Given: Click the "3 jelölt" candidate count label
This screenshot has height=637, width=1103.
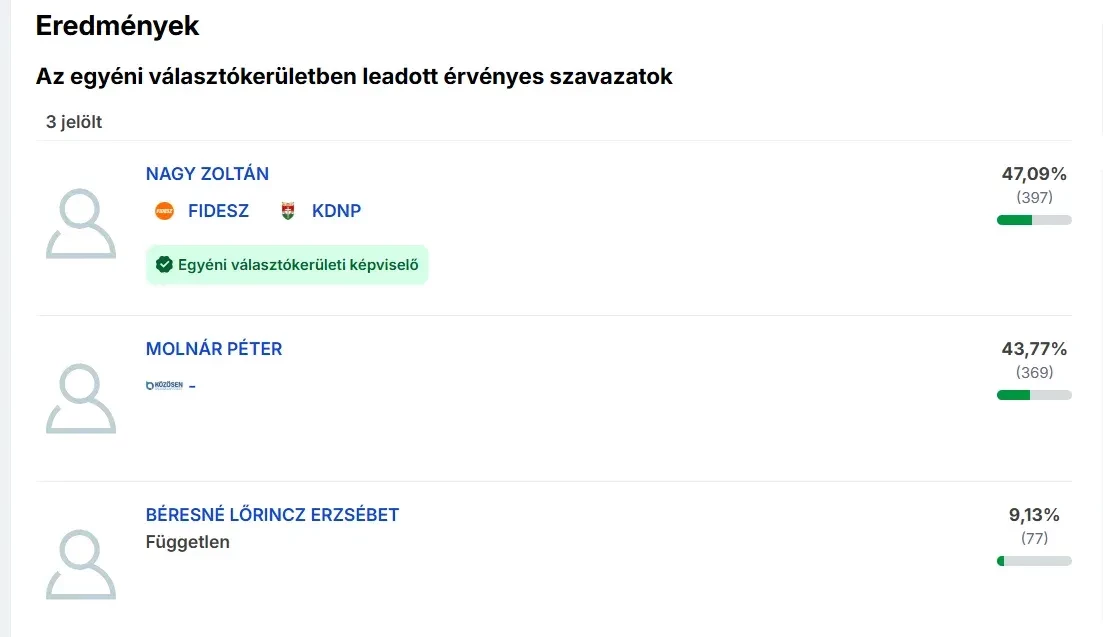Looking at the screenshot, I should (74, 122).
